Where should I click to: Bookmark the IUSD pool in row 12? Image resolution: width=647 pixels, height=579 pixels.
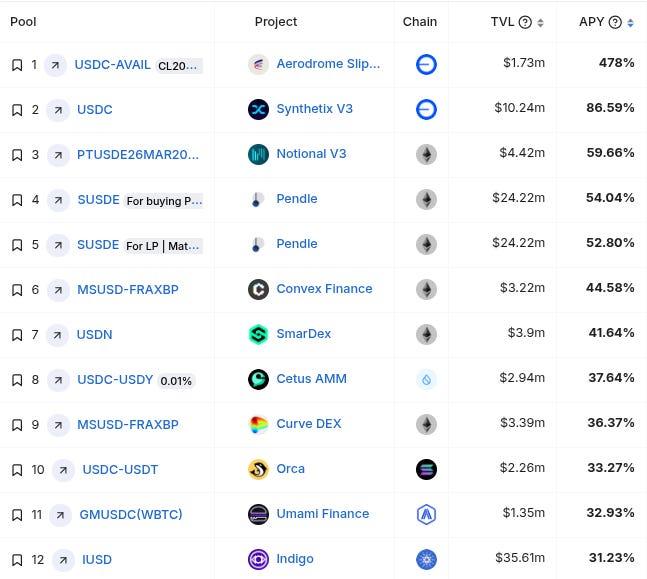pyautogui.click(x=17, y=560)
